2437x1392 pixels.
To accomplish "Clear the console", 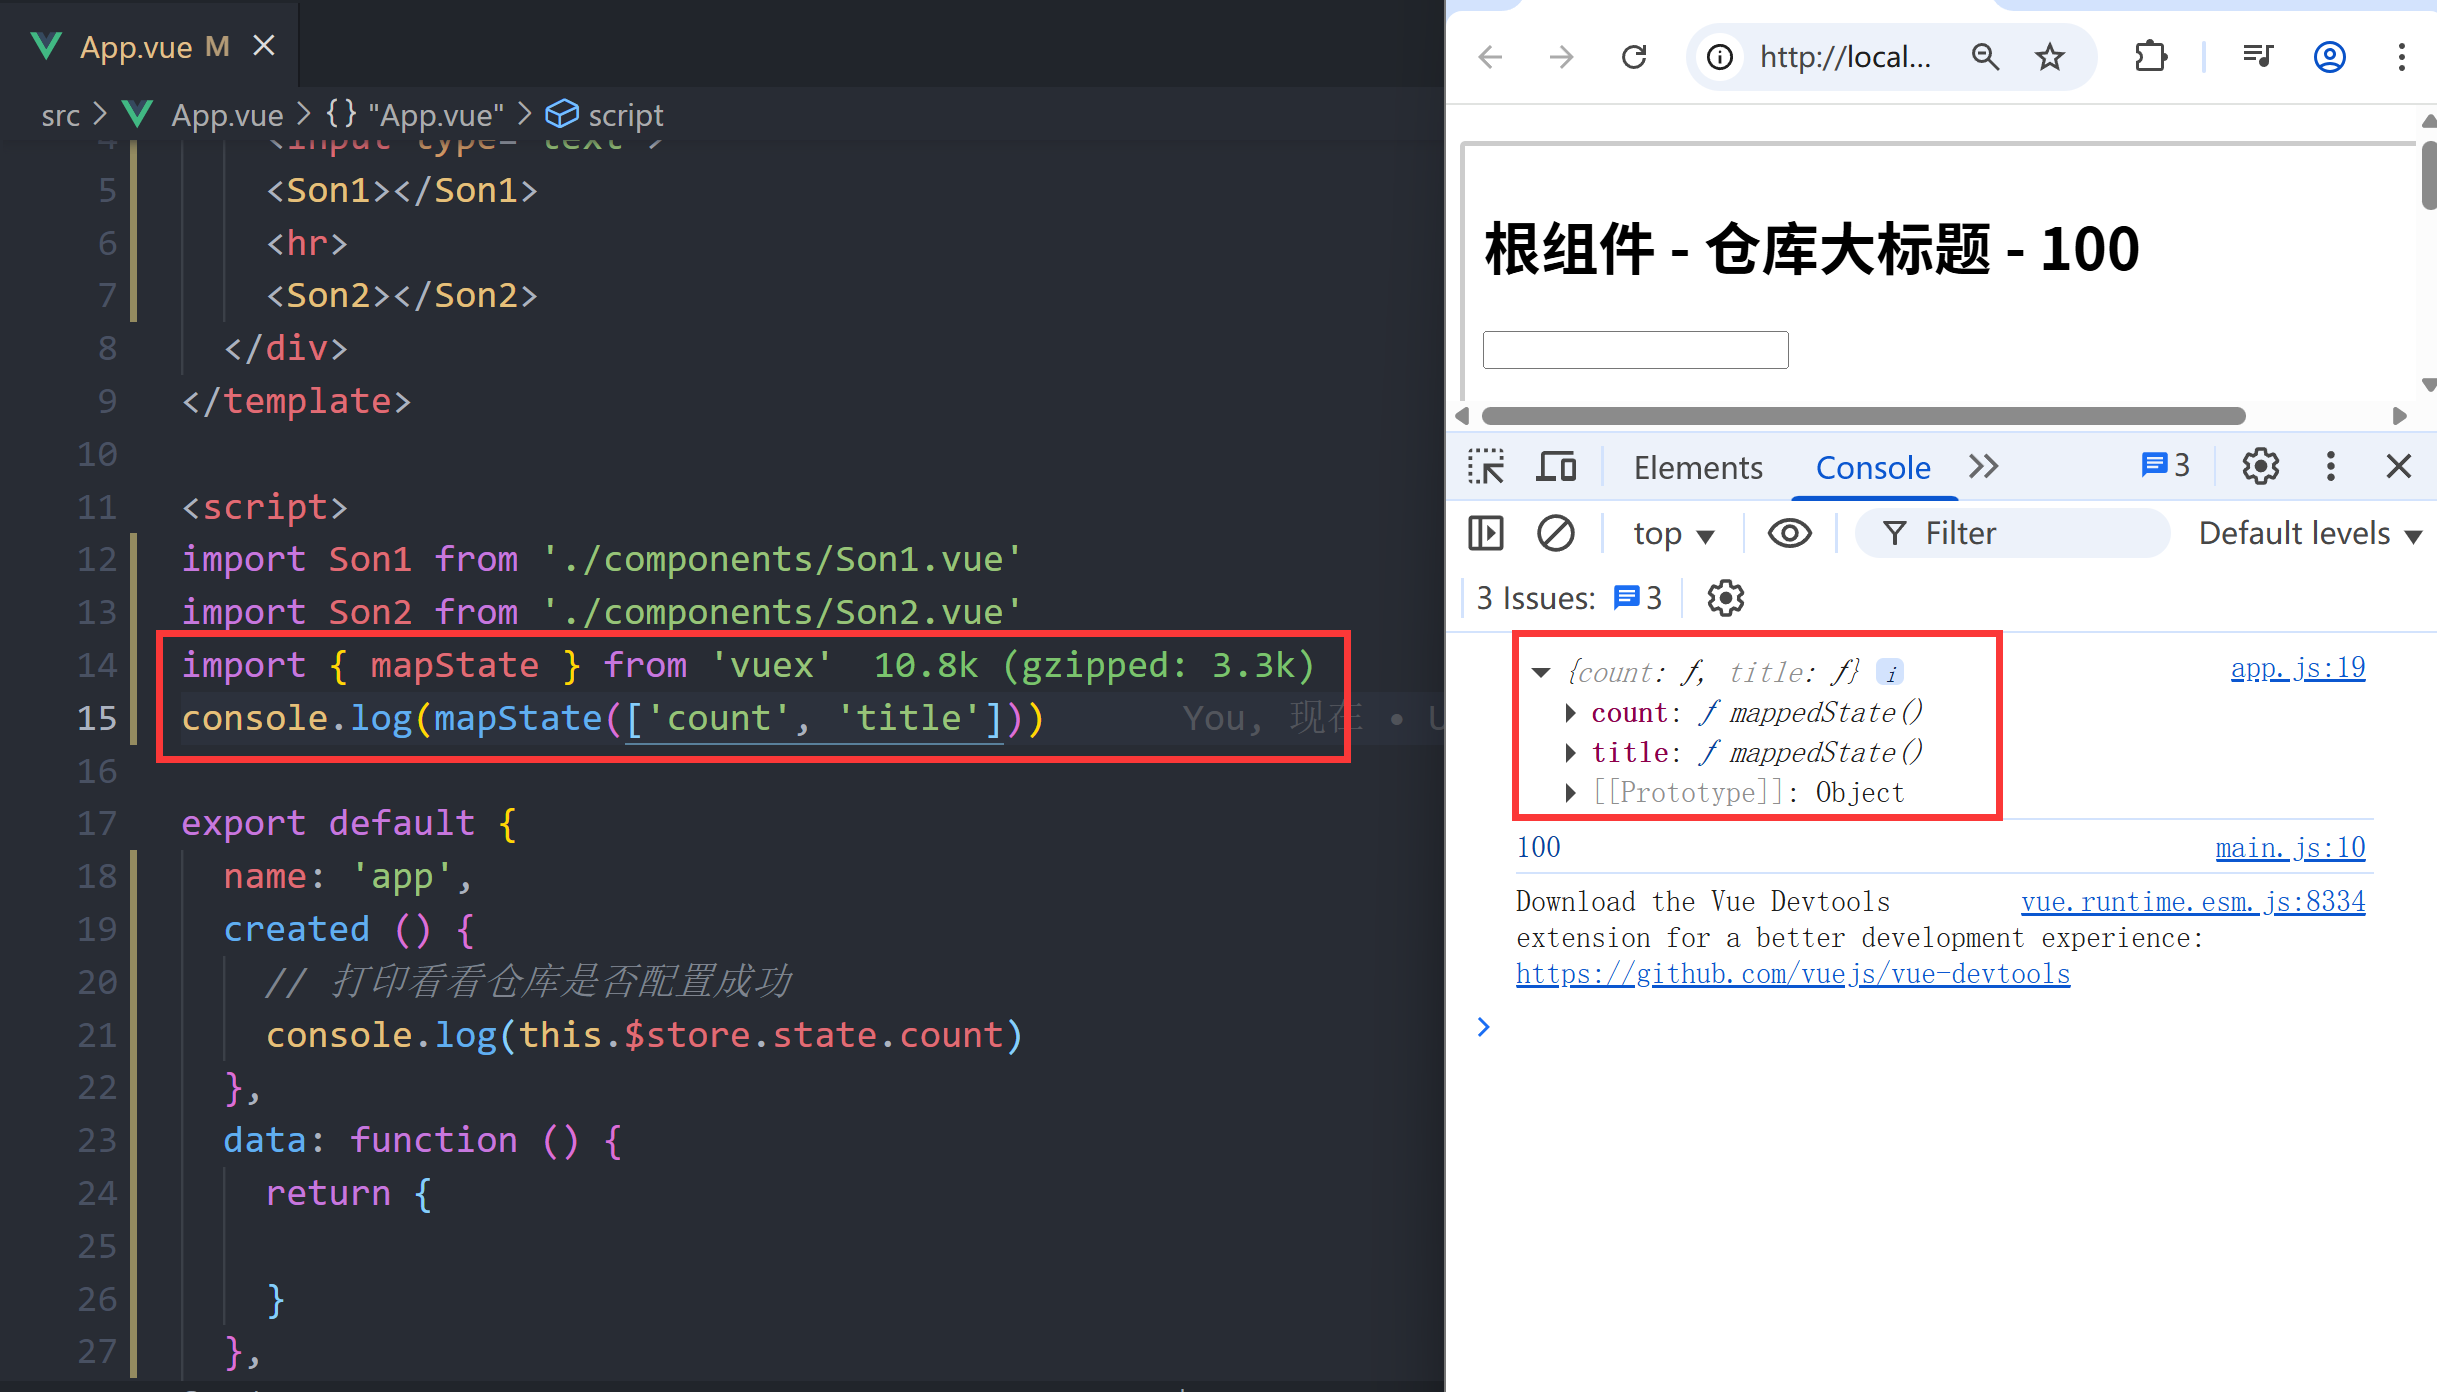I will (1555, 533).
